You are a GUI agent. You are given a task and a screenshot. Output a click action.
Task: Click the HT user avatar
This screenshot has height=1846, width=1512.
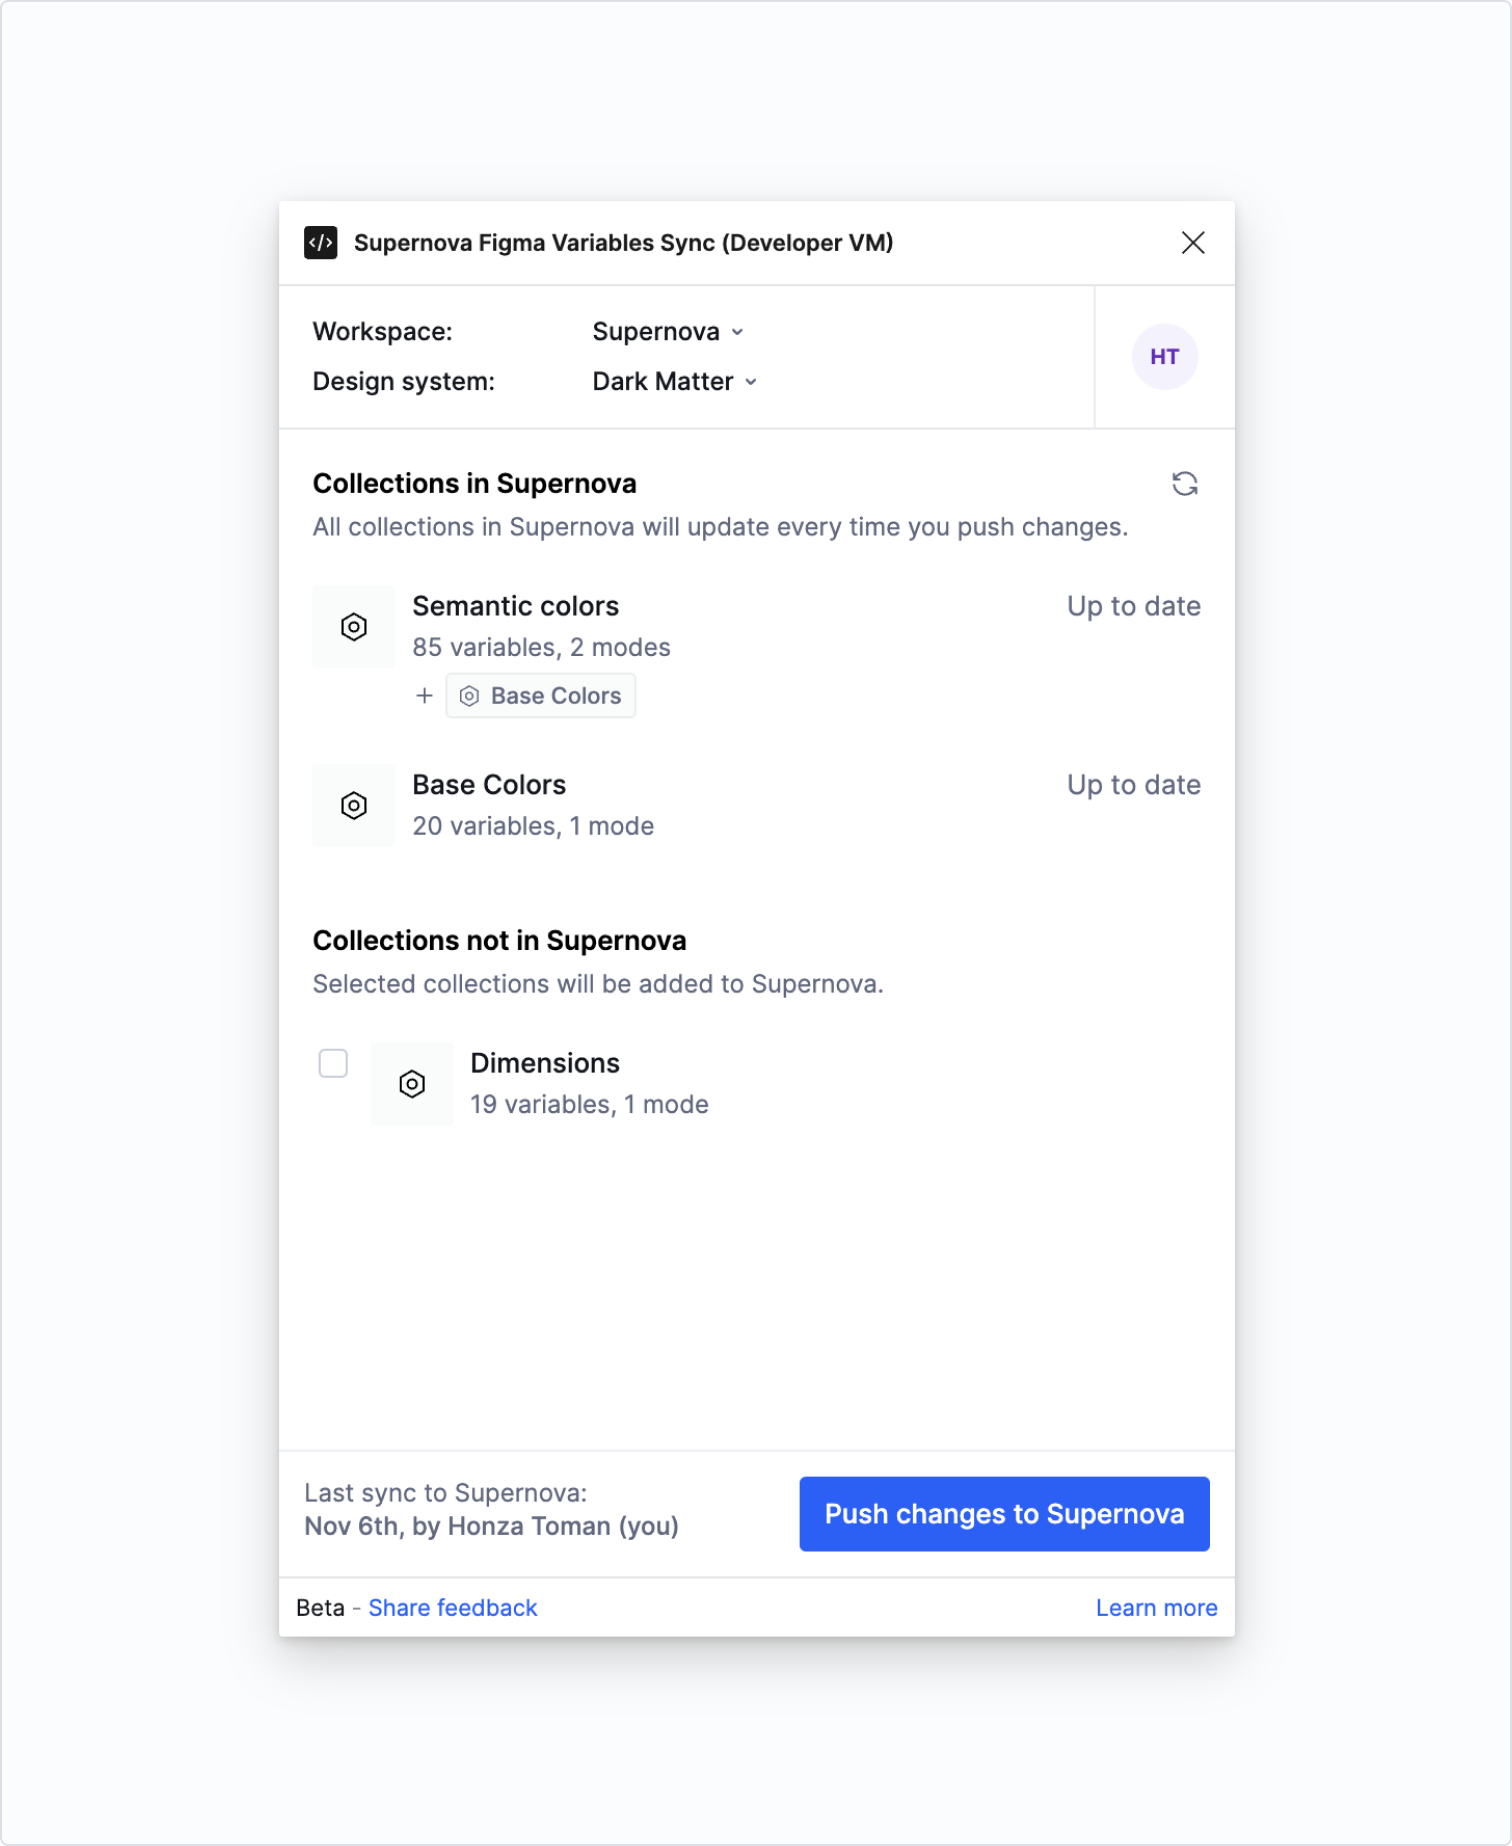[1164, 357]
